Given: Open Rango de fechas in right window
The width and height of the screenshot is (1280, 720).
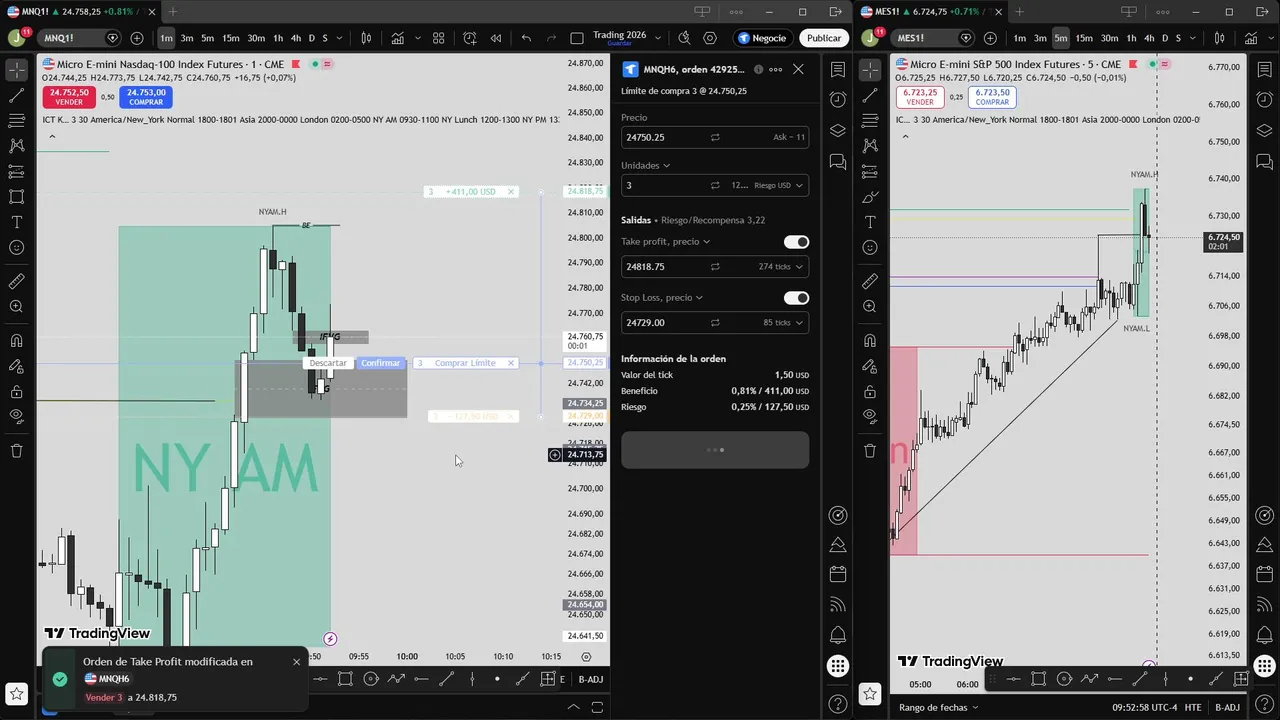Looking at the screenshot, I should click(x=940, y=707).
